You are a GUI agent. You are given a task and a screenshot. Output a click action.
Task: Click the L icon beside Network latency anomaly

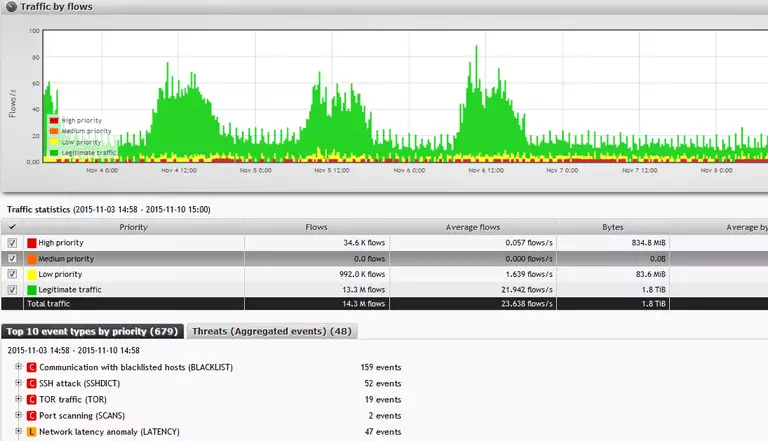pos(31,432)
